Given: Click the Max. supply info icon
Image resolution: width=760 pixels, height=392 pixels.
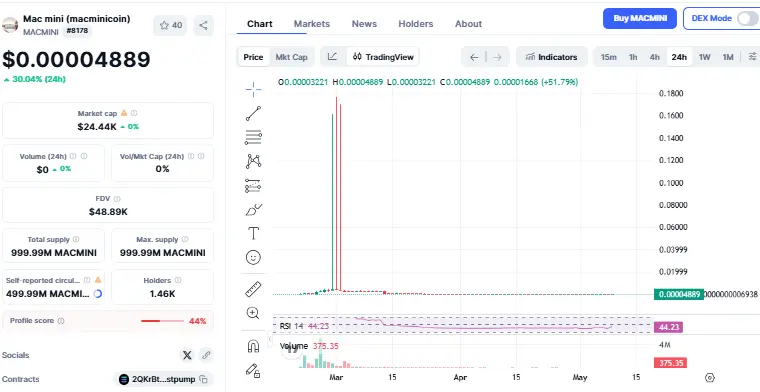Looking at the screenshot, I should 185,239.
